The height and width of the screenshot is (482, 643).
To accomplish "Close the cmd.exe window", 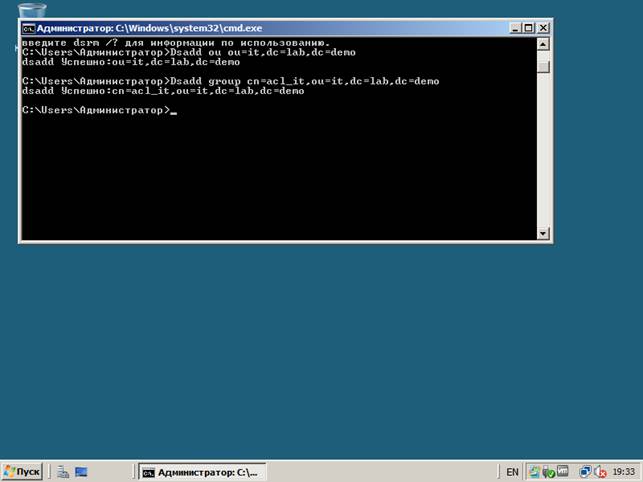I will [x=543, y=28].
